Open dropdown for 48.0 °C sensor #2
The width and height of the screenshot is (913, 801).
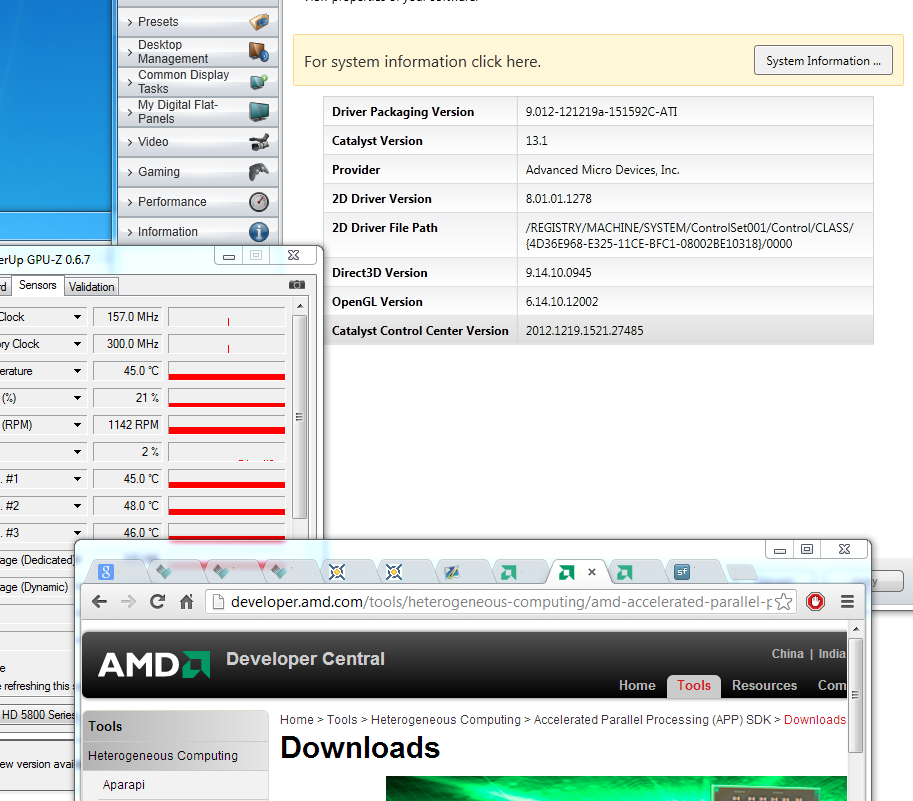(77, 506)
